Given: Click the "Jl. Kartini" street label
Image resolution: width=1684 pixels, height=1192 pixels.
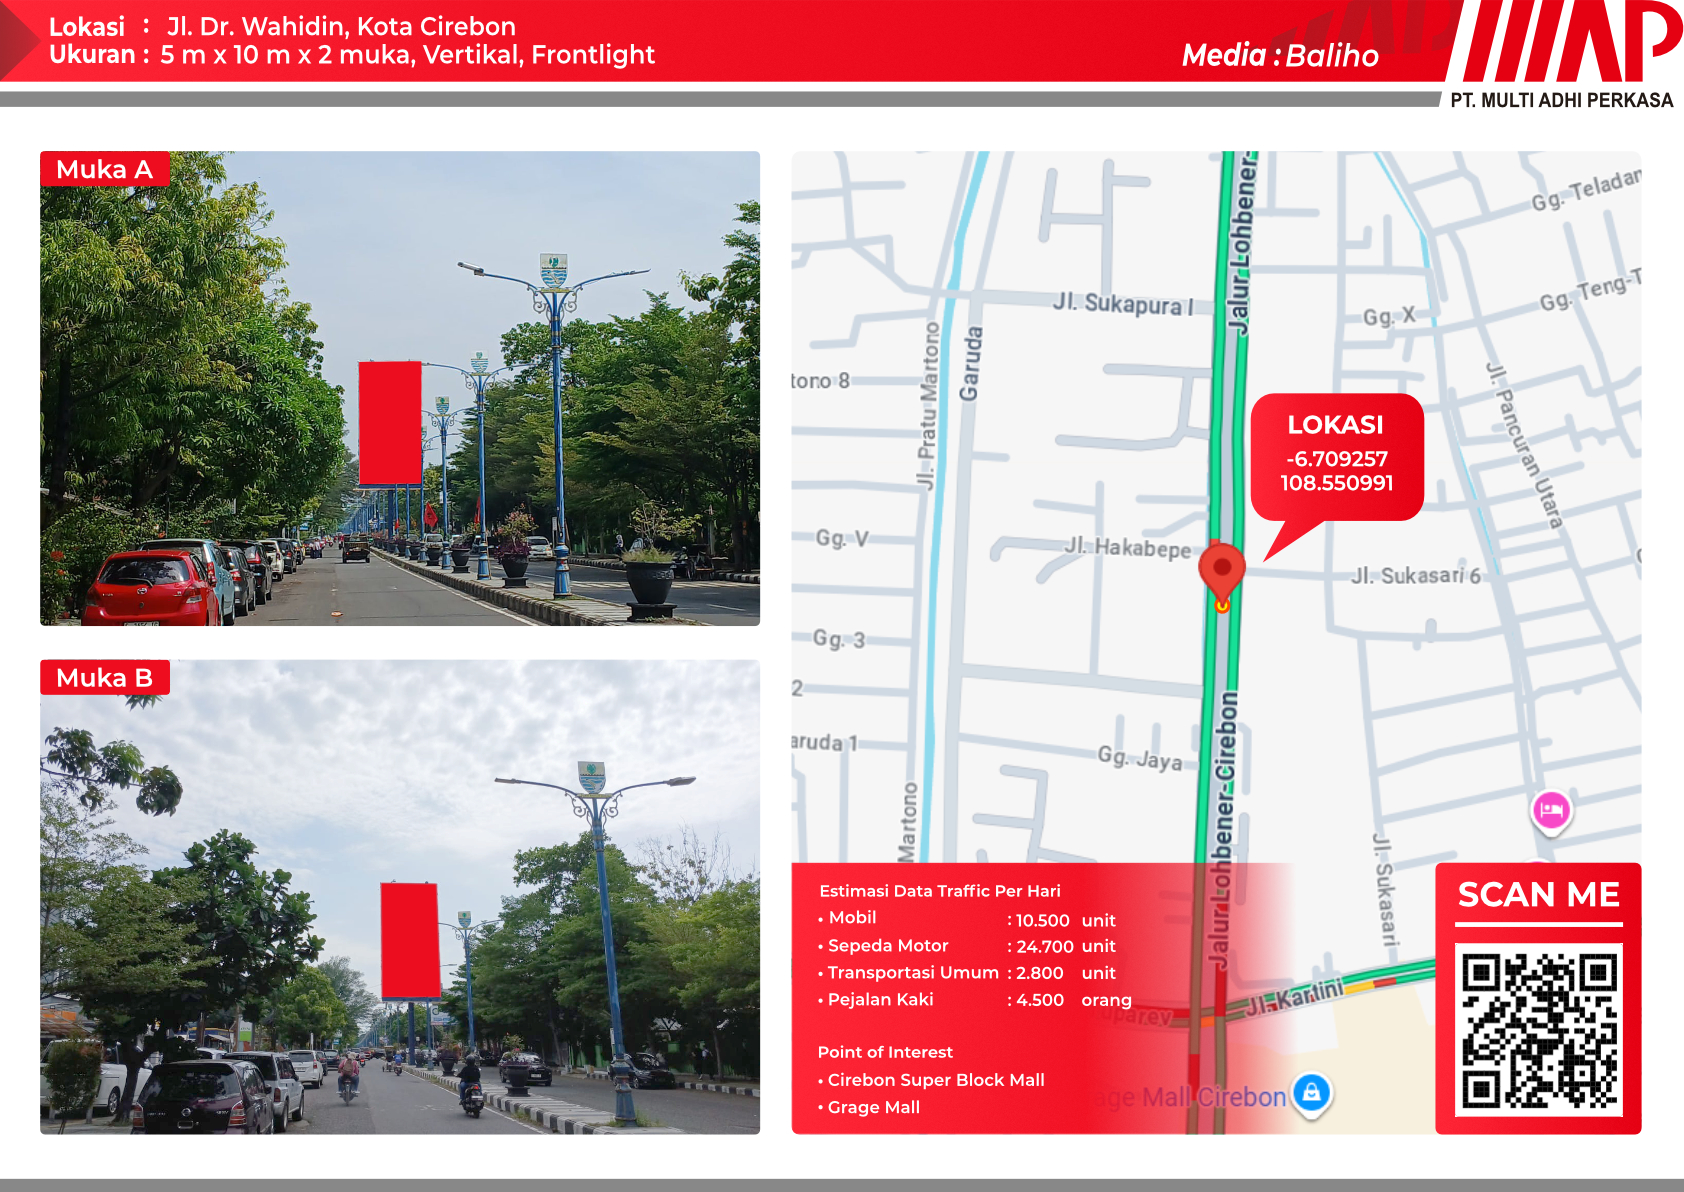Looking at the screenshot, I should [1295, 997].
